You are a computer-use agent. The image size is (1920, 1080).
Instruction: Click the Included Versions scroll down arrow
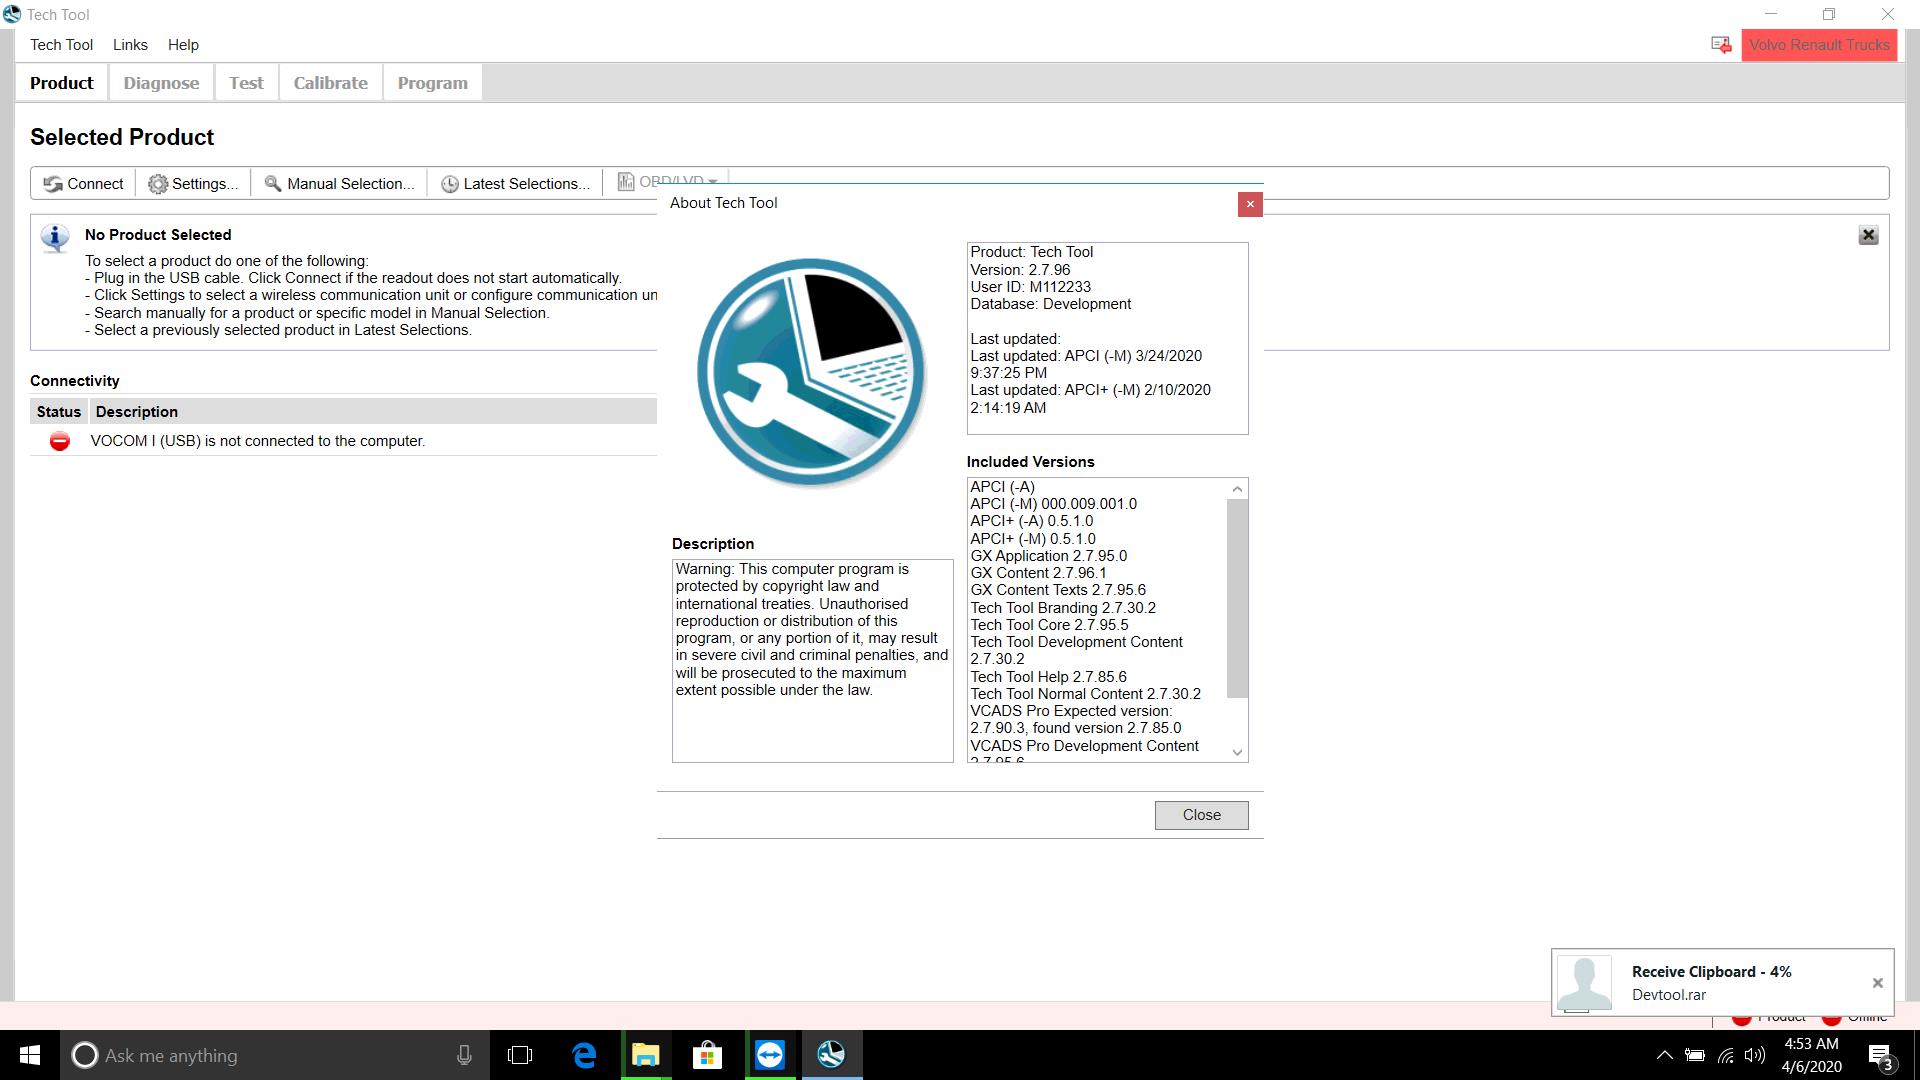point(1237,752)
